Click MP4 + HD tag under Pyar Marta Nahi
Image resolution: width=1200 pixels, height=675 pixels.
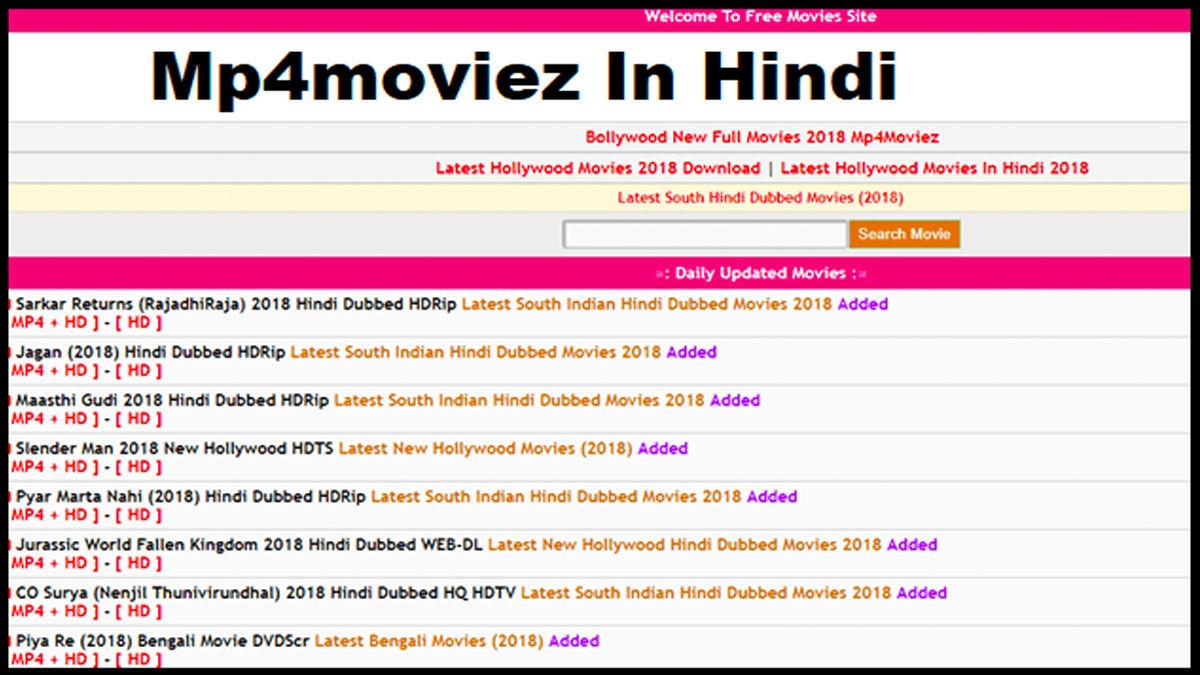click(x=54, y=515)
